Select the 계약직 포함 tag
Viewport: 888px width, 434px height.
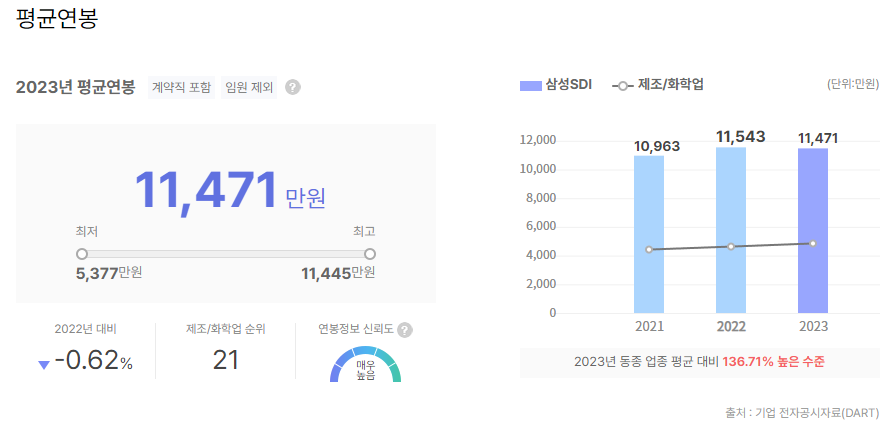click(182, 88)
